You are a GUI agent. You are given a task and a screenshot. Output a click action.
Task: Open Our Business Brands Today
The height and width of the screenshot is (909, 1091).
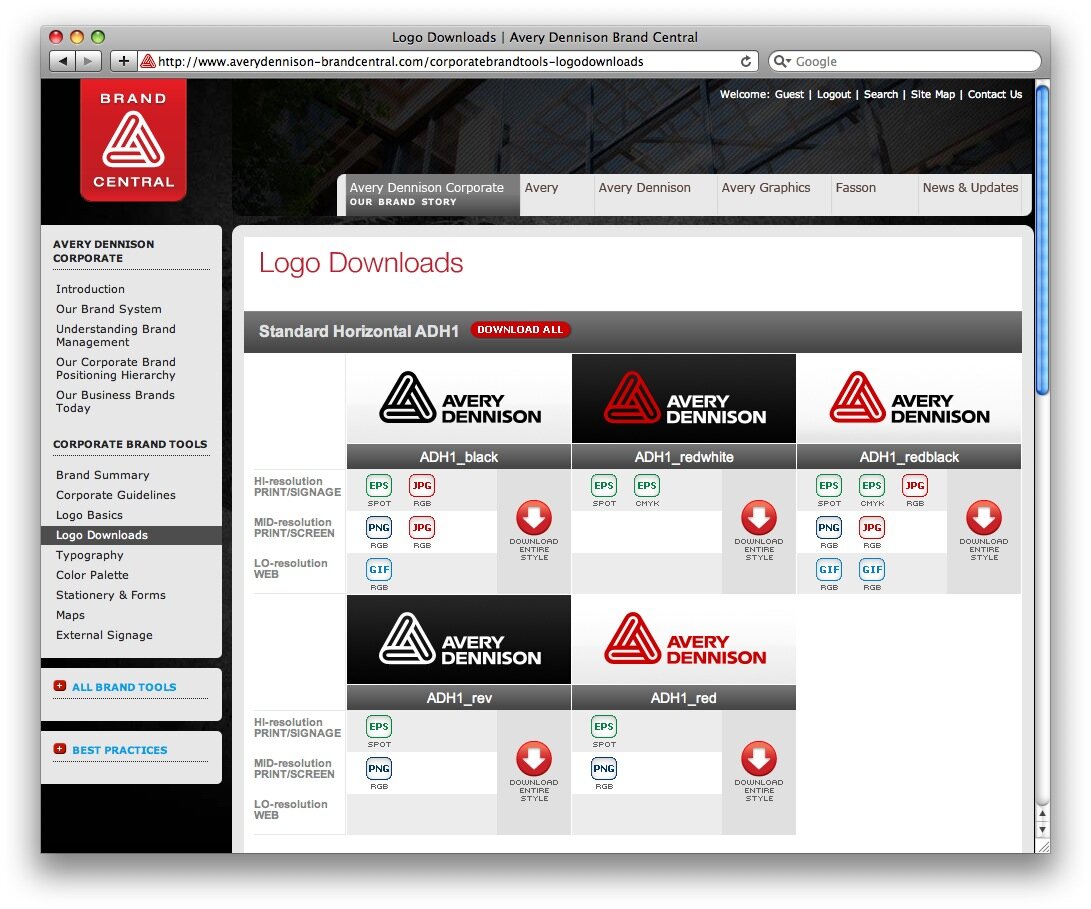click(x=116, y=402)
